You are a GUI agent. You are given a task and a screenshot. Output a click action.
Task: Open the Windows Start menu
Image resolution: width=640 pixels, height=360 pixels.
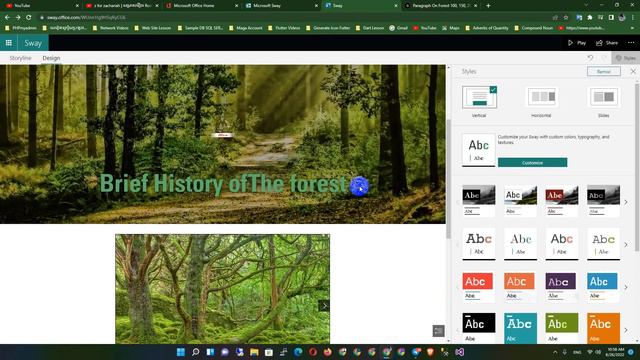tap(181, 352)
